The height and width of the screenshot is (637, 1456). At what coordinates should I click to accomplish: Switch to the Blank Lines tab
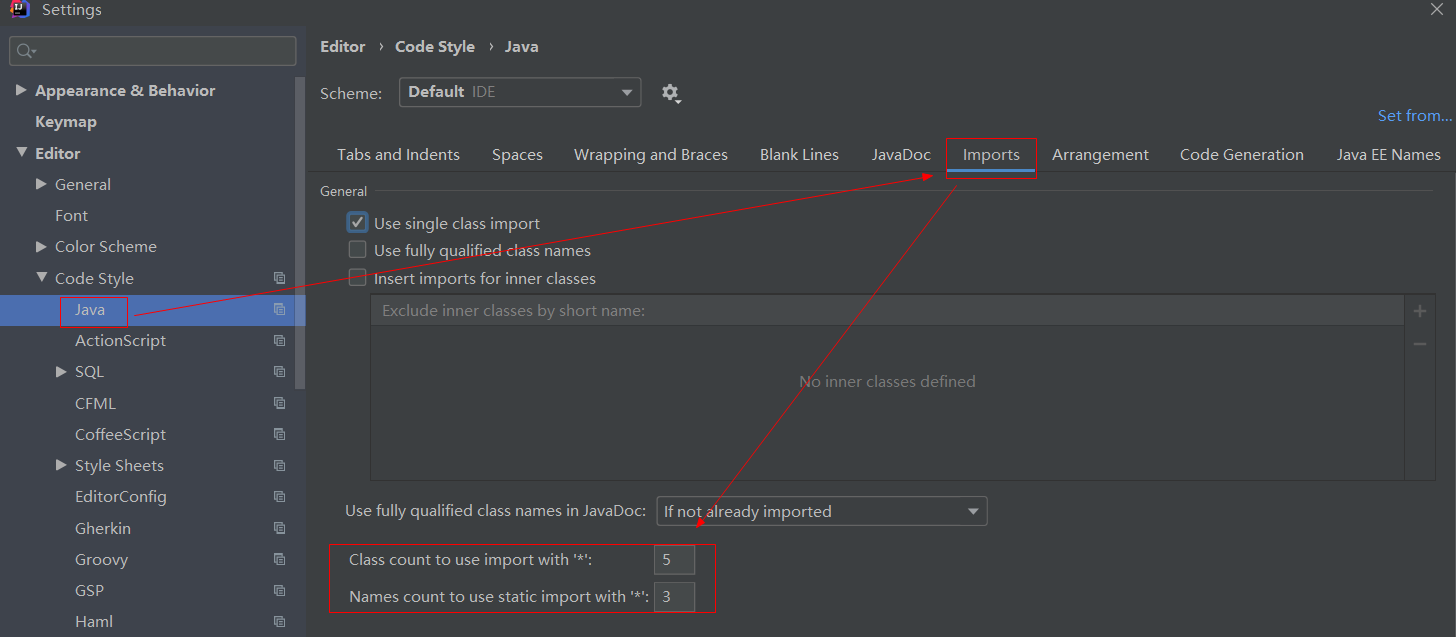799,155
